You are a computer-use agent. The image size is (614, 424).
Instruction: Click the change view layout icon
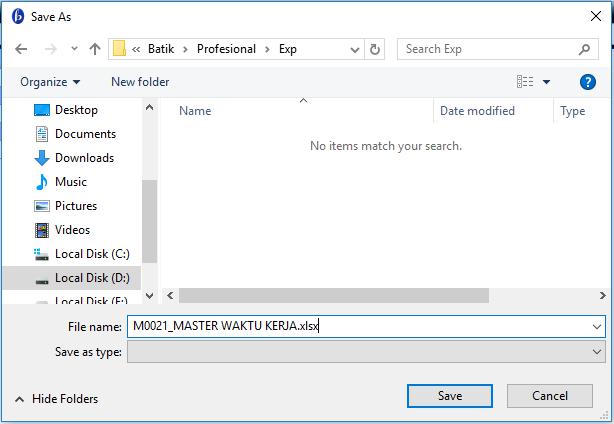tap(525, 82)
